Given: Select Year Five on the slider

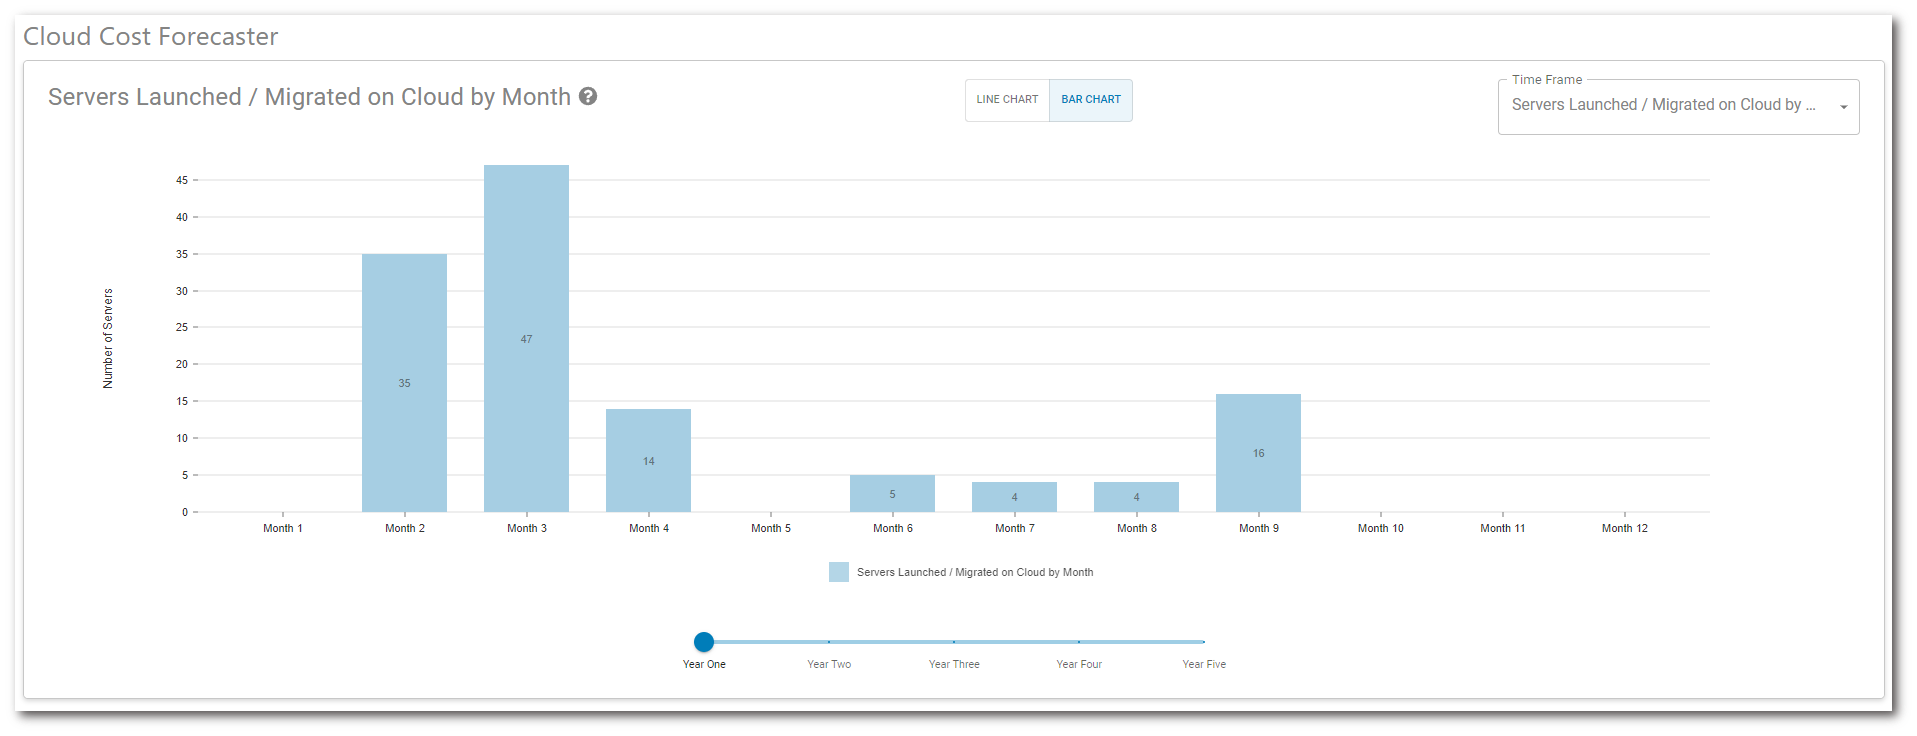Looking at the screenshot, I should (1203, 642).
